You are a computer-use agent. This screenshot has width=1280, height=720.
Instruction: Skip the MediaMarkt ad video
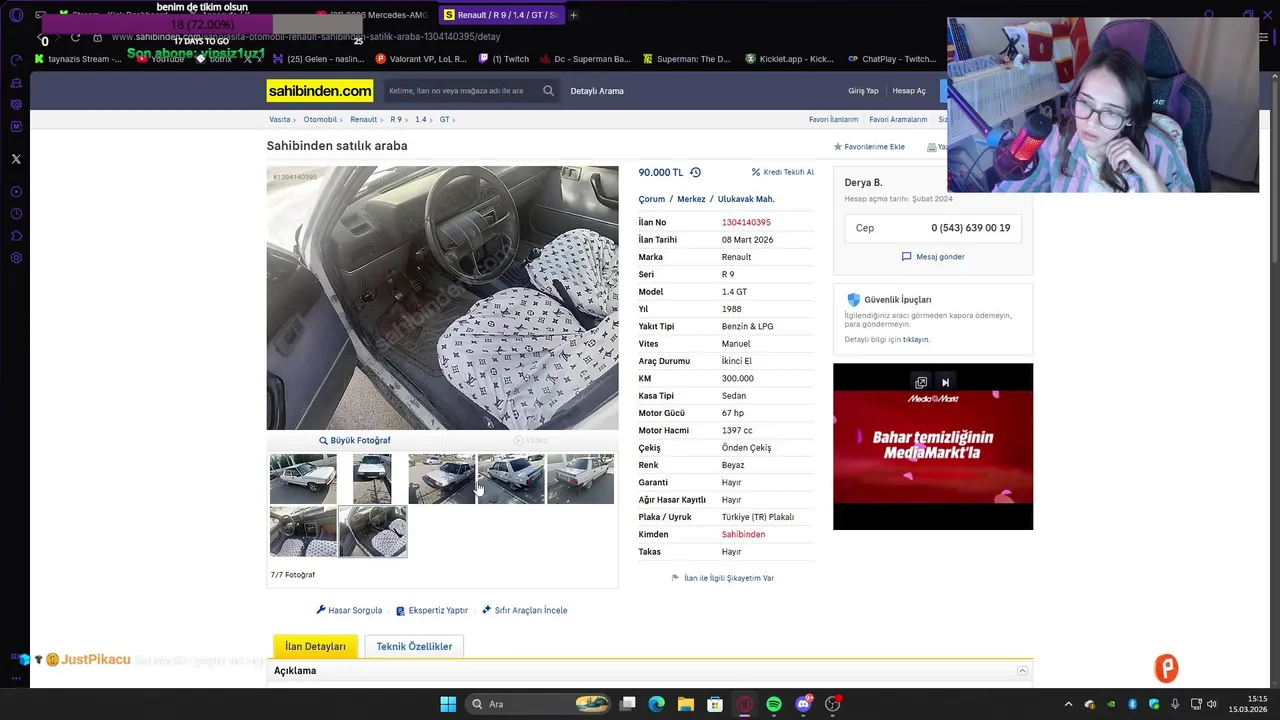pos(945,382)
